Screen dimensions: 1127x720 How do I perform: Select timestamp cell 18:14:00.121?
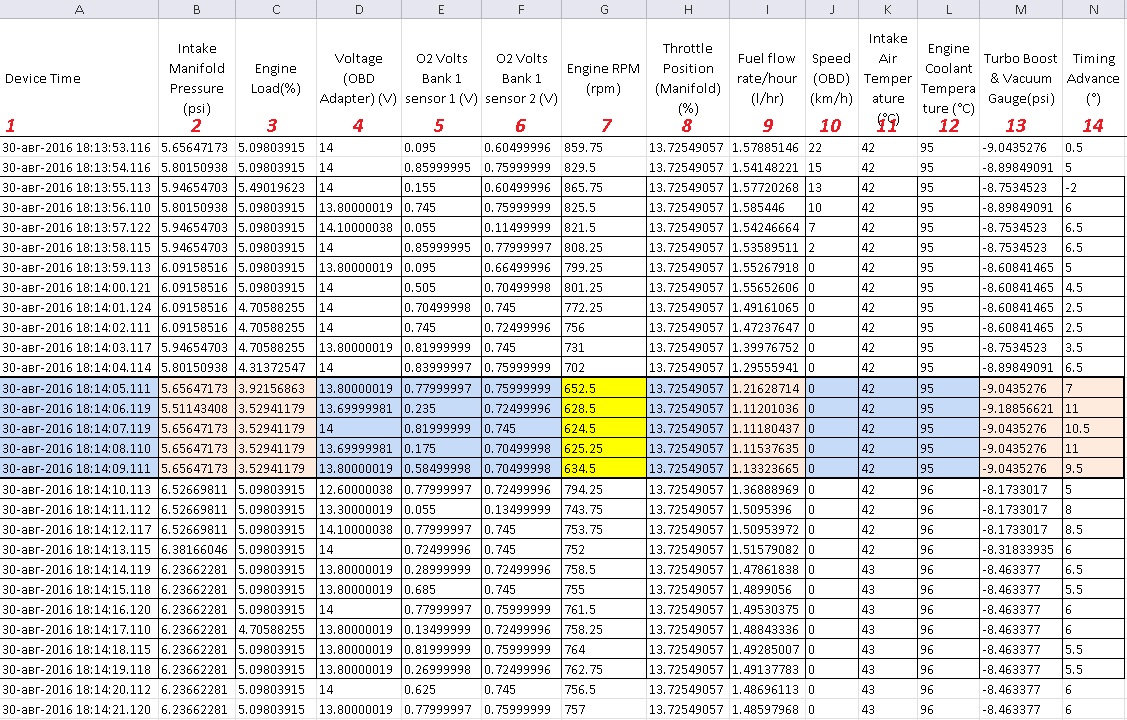click(x=79, y=287)
